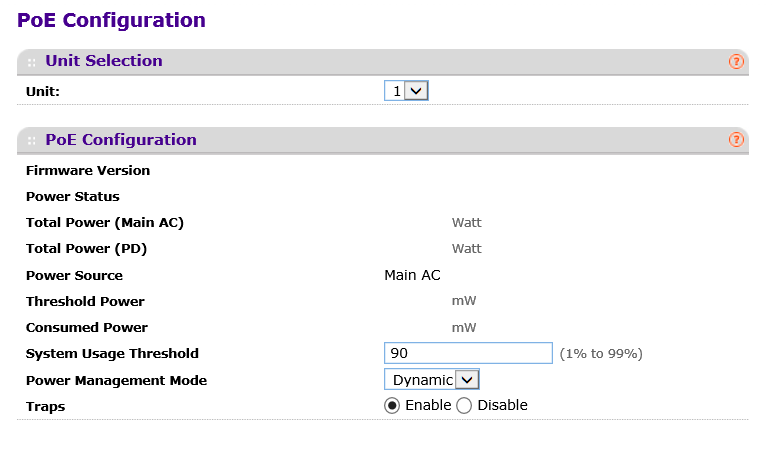
Task: Open help for the PoE Configuration section
Action: tap(736, 140)
